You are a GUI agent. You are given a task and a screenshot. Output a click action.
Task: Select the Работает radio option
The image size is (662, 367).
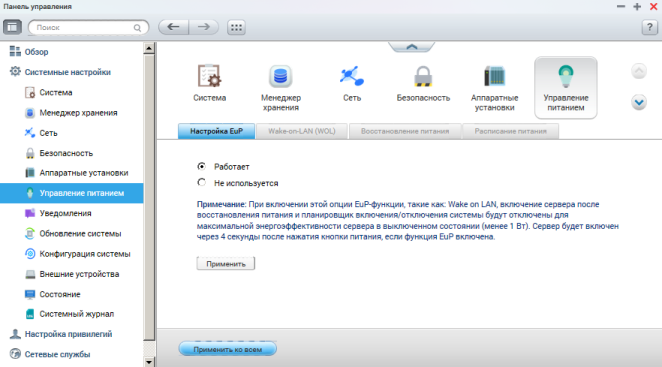(202, 166)
